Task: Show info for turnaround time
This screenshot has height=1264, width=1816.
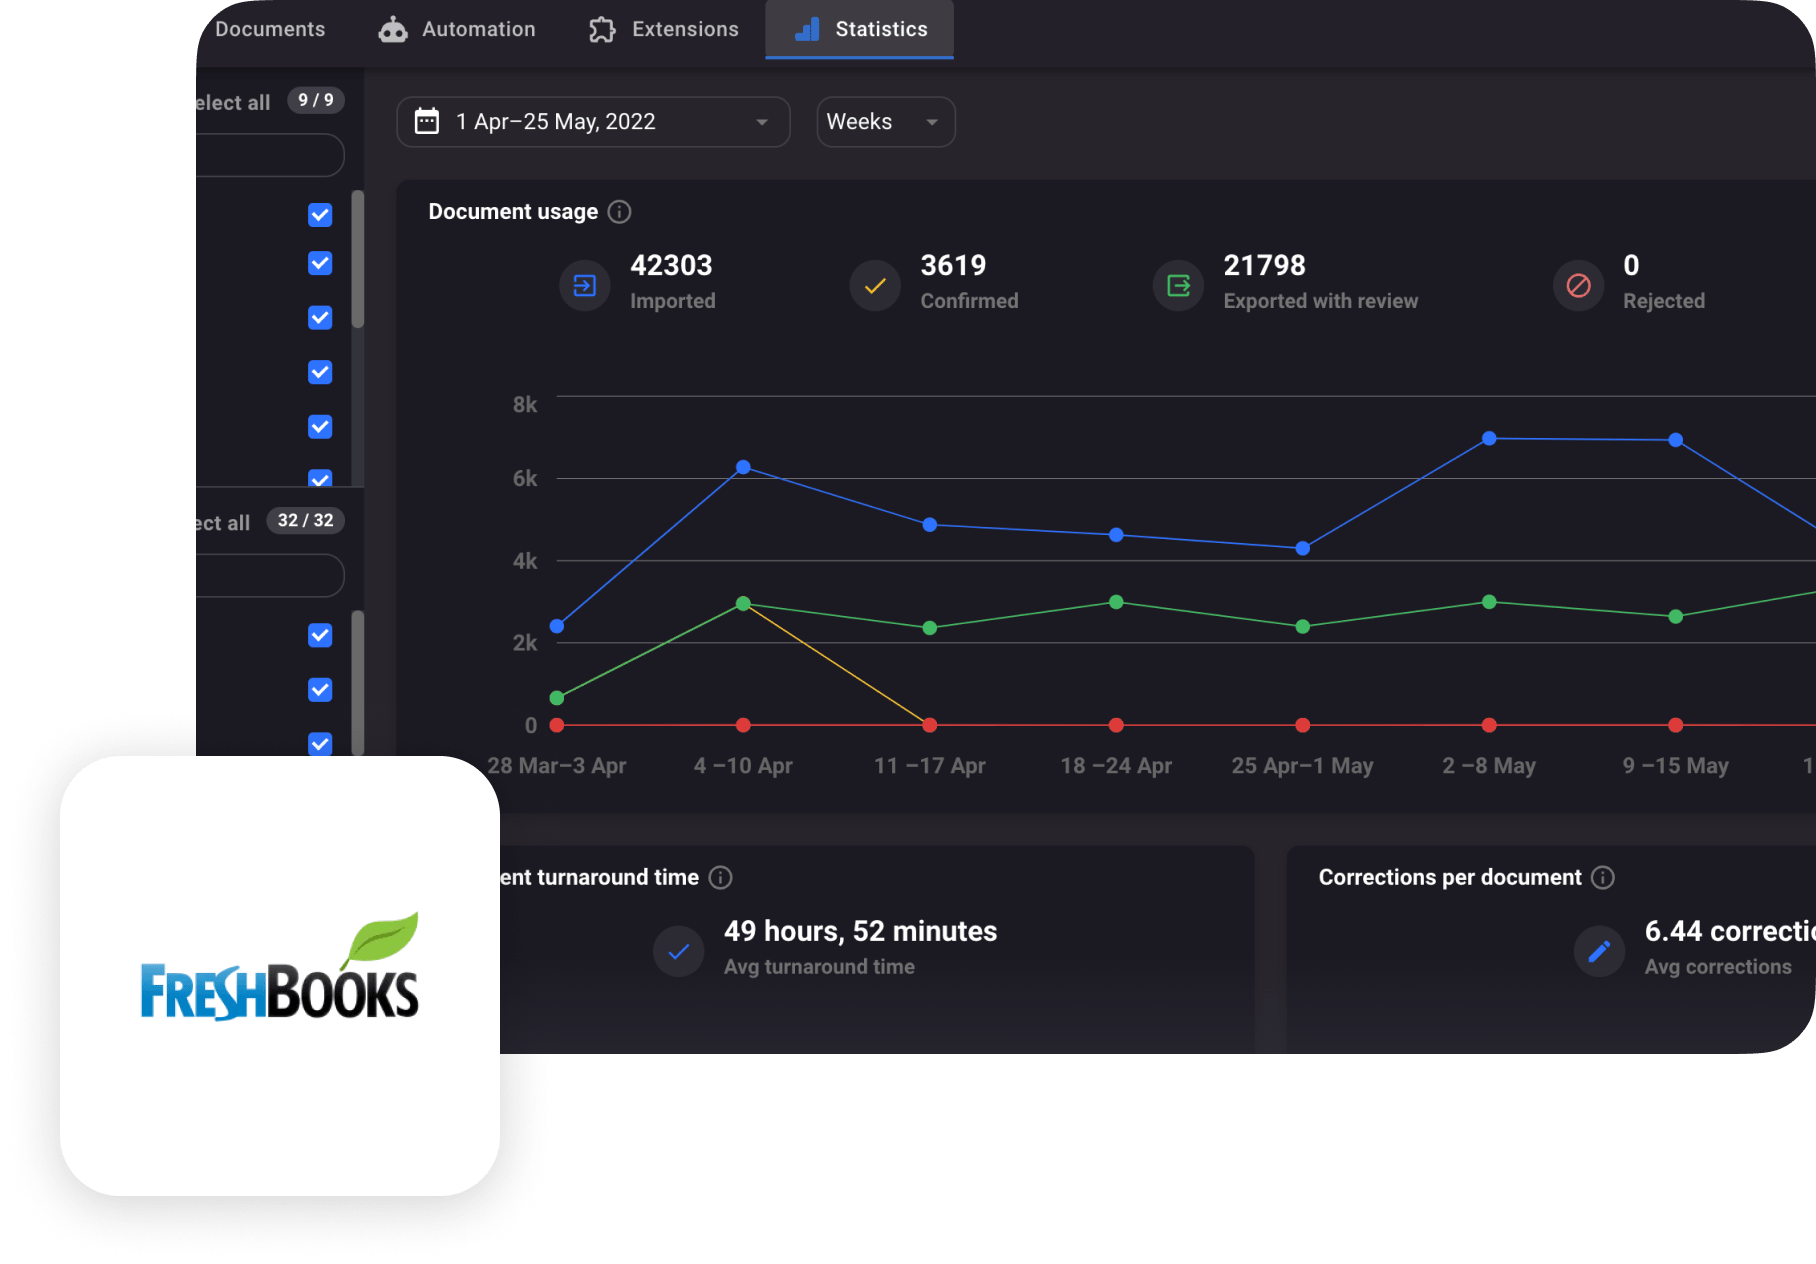Action: (x=721, y=878)
